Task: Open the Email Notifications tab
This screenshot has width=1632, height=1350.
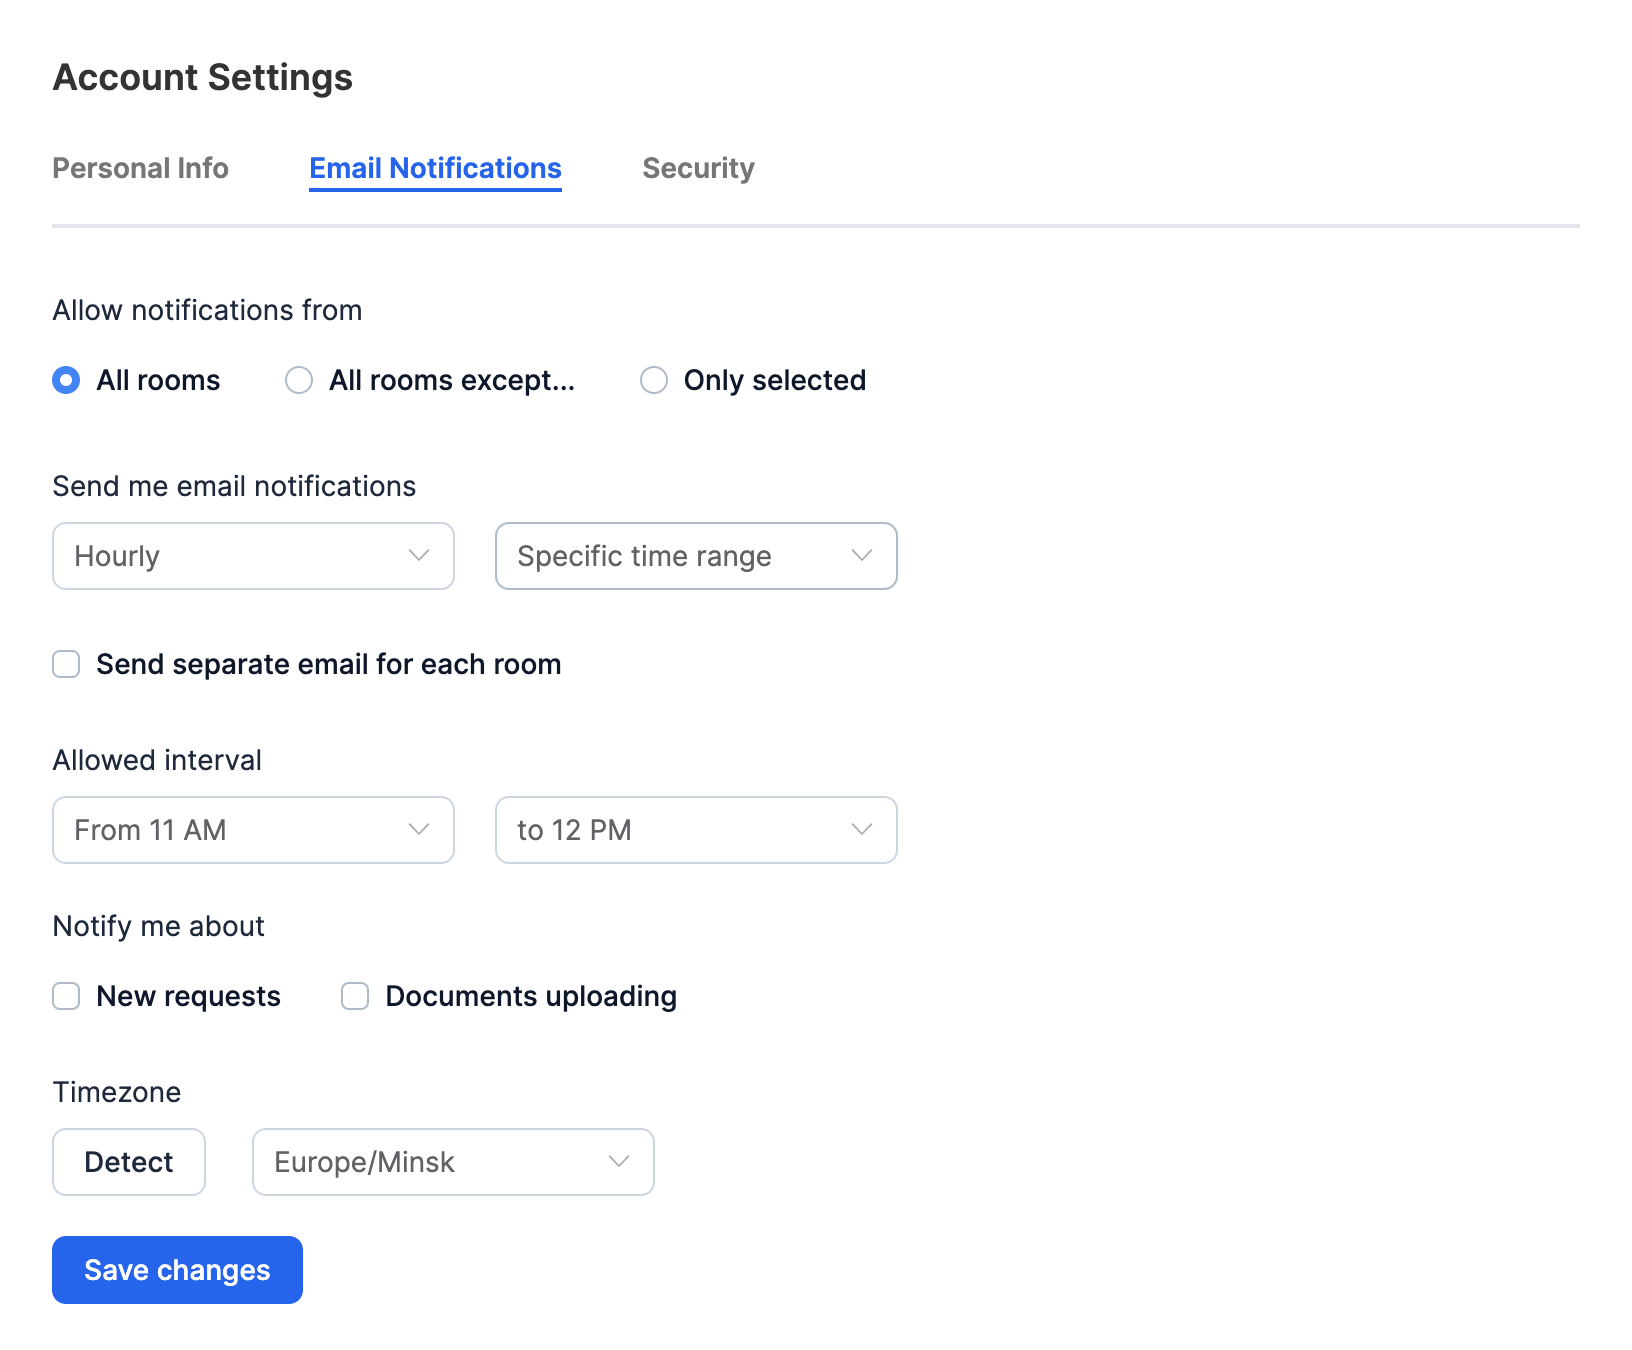Action: 435,168
